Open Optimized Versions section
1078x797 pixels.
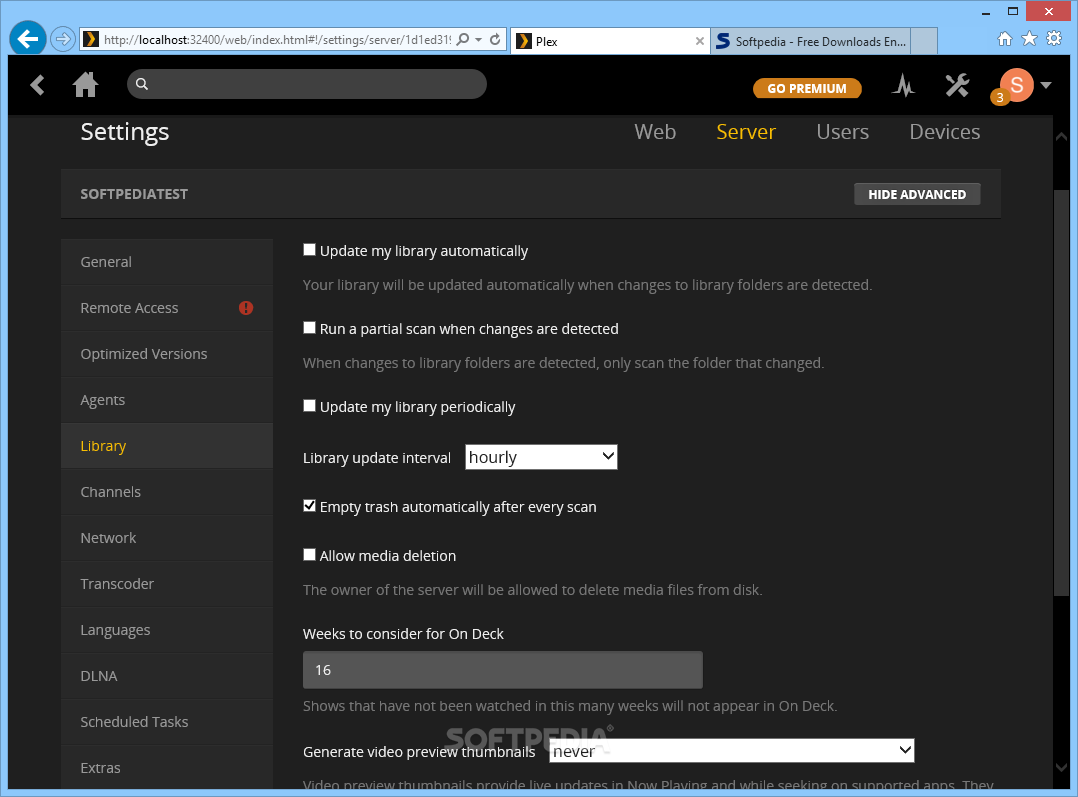(167, 354)
